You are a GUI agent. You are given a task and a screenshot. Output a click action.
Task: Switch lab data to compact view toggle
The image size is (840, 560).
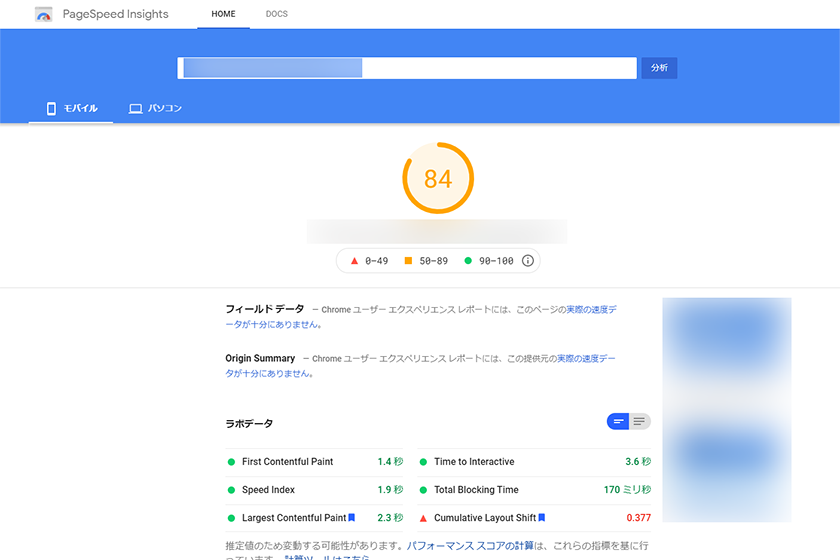(618, 422)
